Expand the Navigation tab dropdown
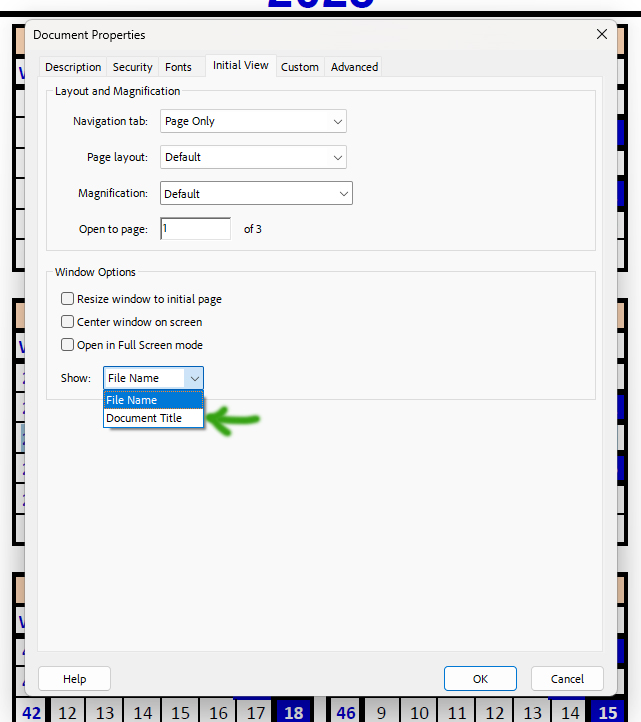The image size is (641, 722). tap(253, 121)
